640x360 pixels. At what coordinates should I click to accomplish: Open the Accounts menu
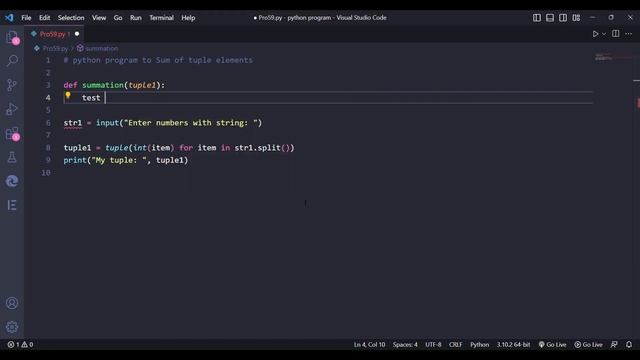(12, 303)
